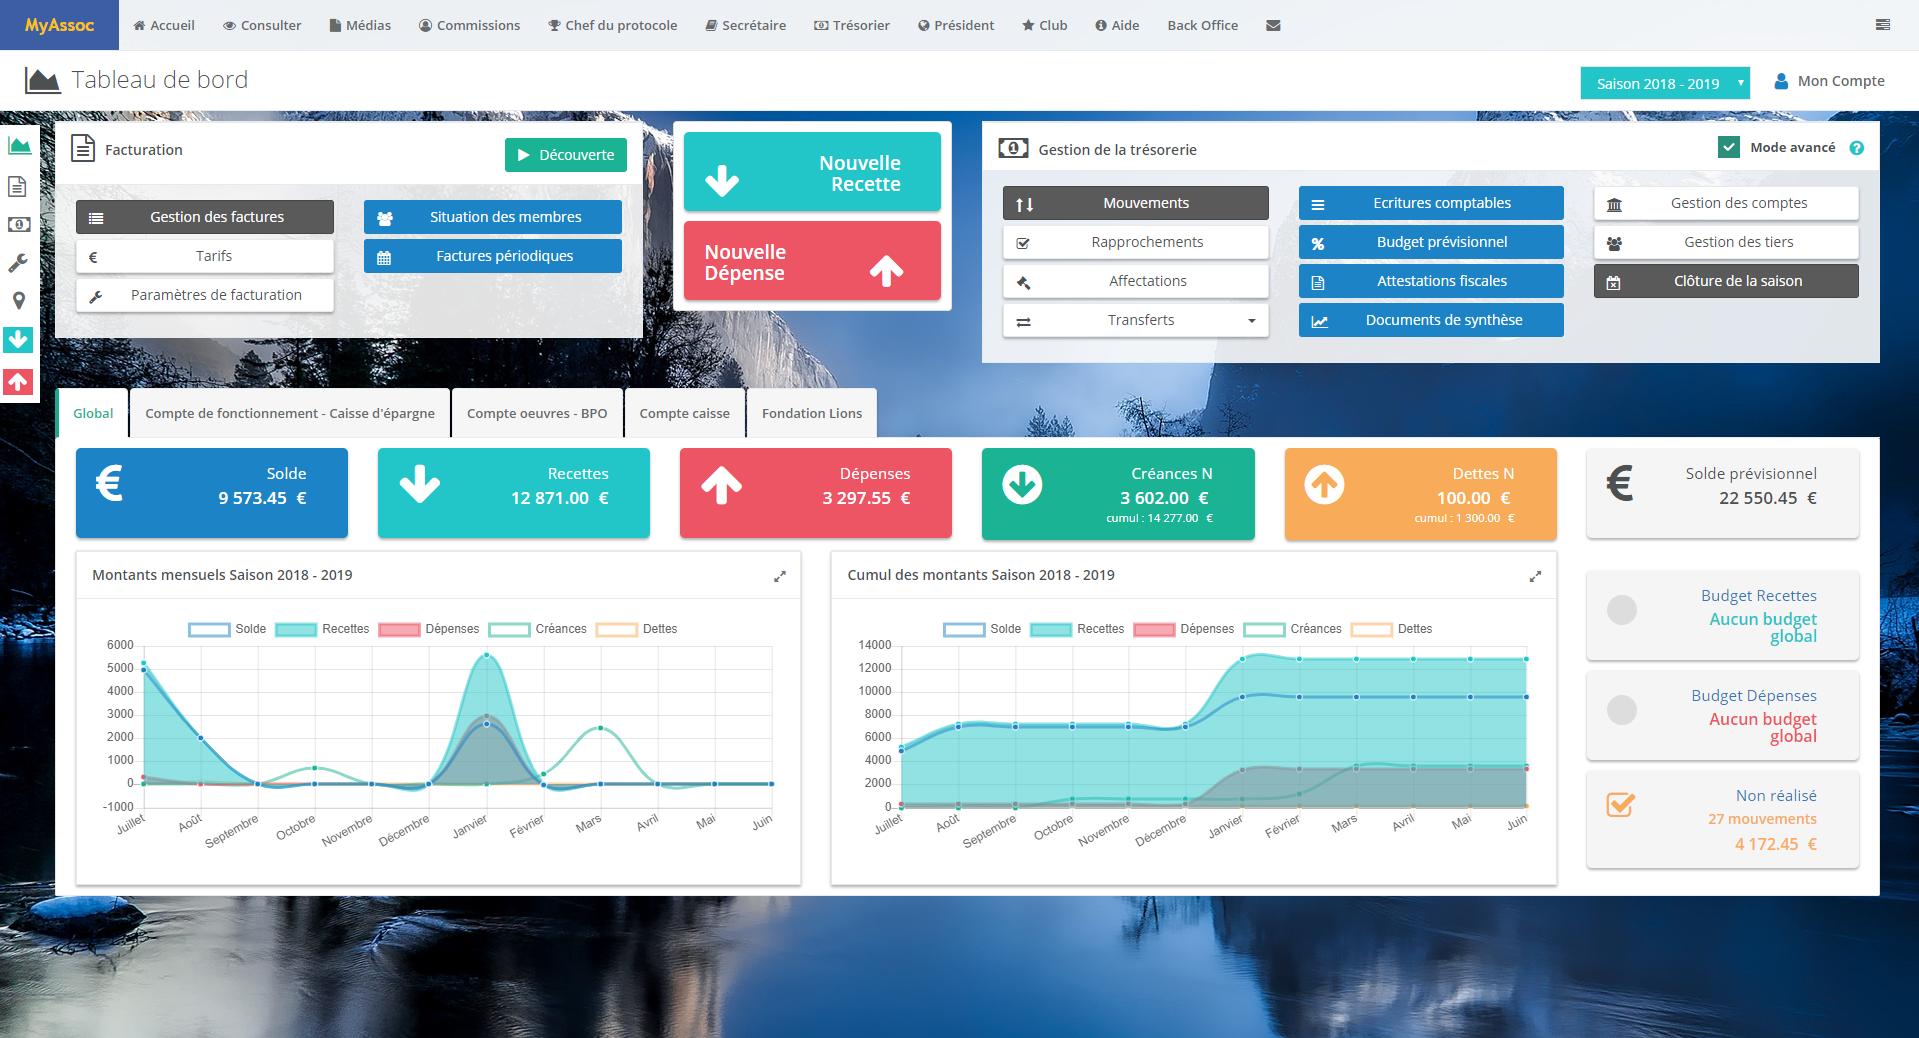The width and height of the screenshot is (1919, 1038).
Task: Open the Saison 2018 - 2019 dropdown
Action: (x=1665, y=83)
